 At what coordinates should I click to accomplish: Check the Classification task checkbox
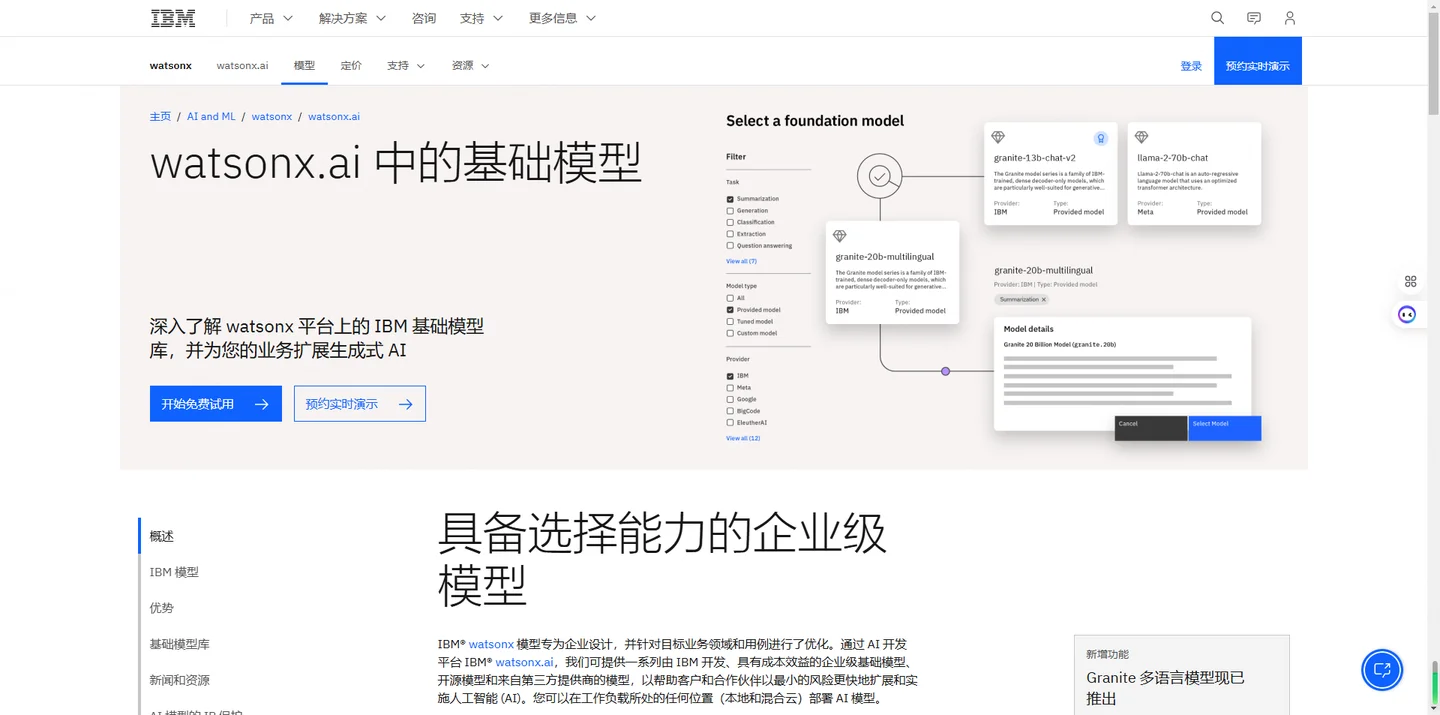pyautogui.click(x=730, y=222)
